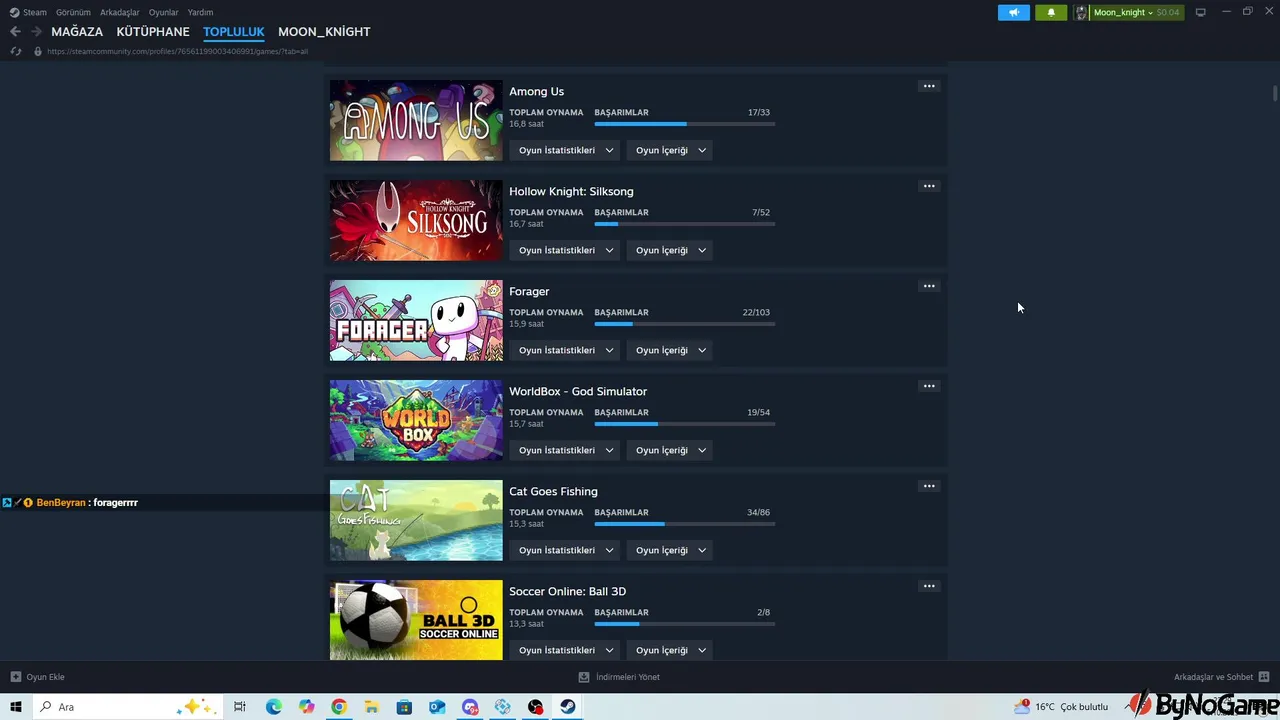Viewport: 1280px width, 720px height.
Task: Open the Oyunlar menu
Action: pyautogui.click(x=163, y=12)
